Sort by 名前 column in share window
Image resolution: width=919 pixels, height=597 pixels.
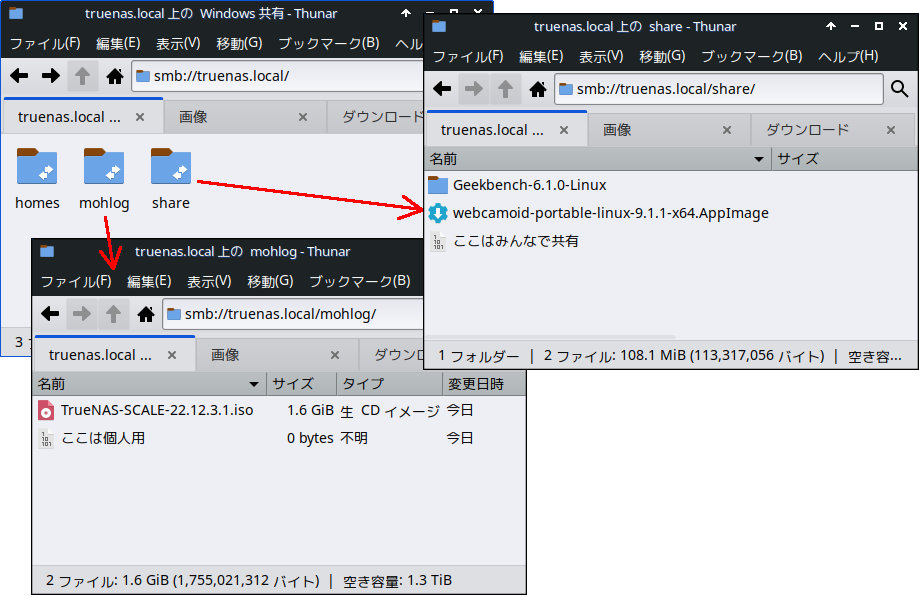(x=598, y=159)
